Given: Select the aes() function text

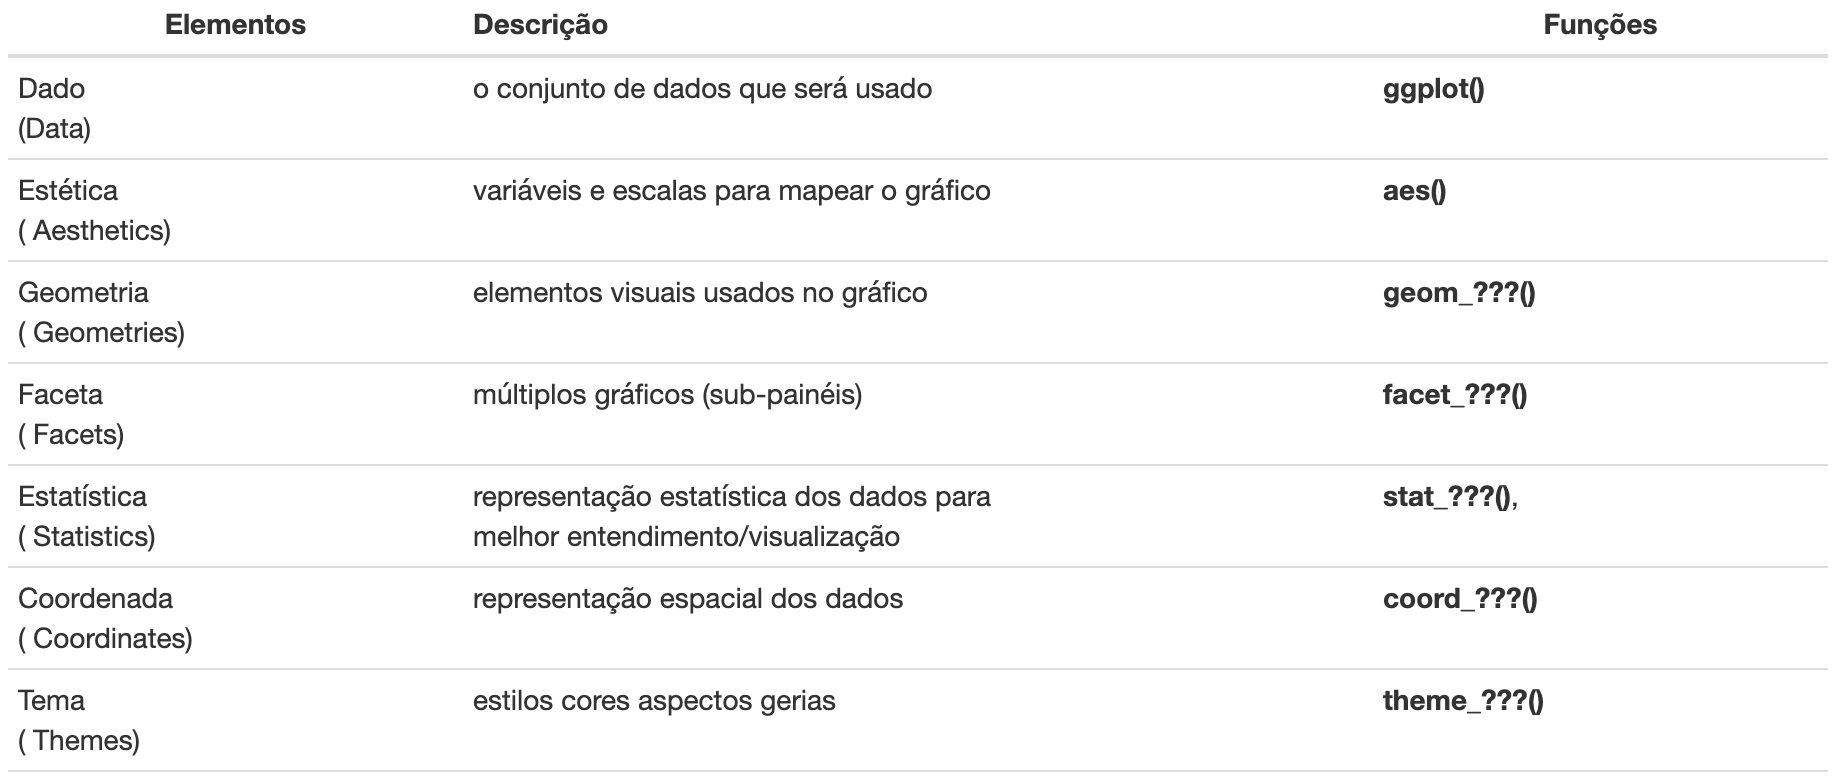Looking at the screenshot, I should (1414, 191).
